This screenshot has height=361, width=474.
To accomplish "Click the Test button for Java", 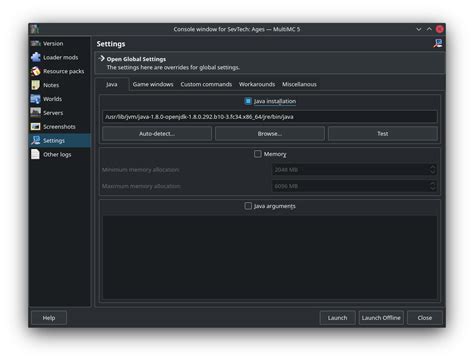I will click(x=383, y=134).
